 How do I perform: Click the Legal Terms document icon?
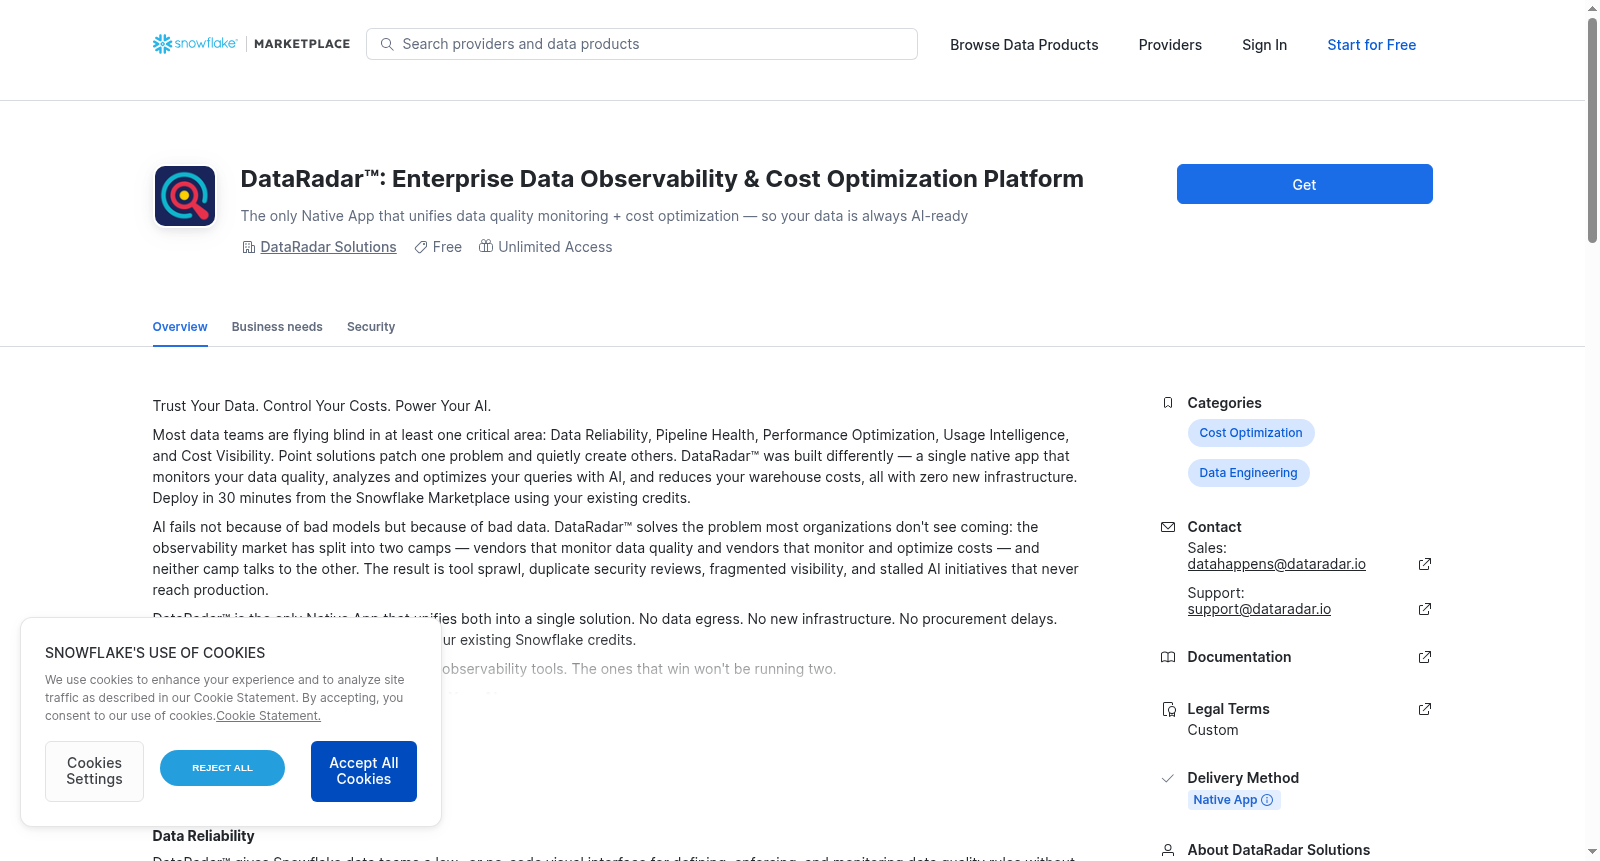click(x=1168, y=709)
